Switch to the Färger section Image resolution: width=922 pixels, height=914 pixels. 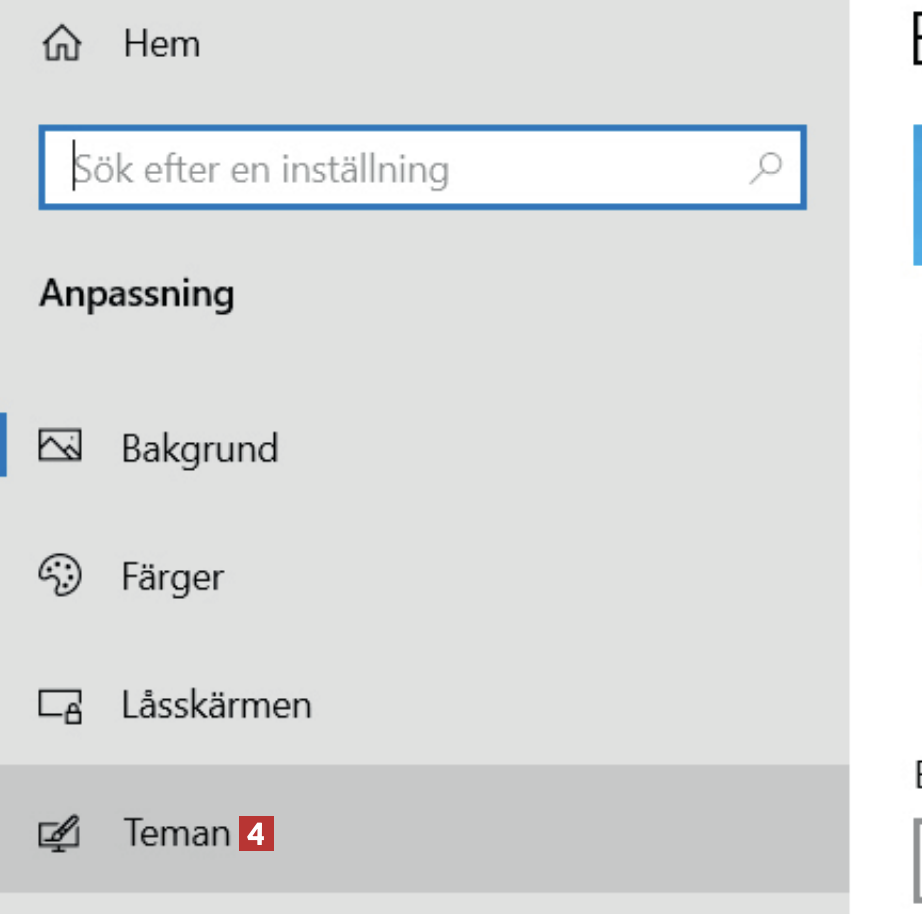[x=173, y=577]
